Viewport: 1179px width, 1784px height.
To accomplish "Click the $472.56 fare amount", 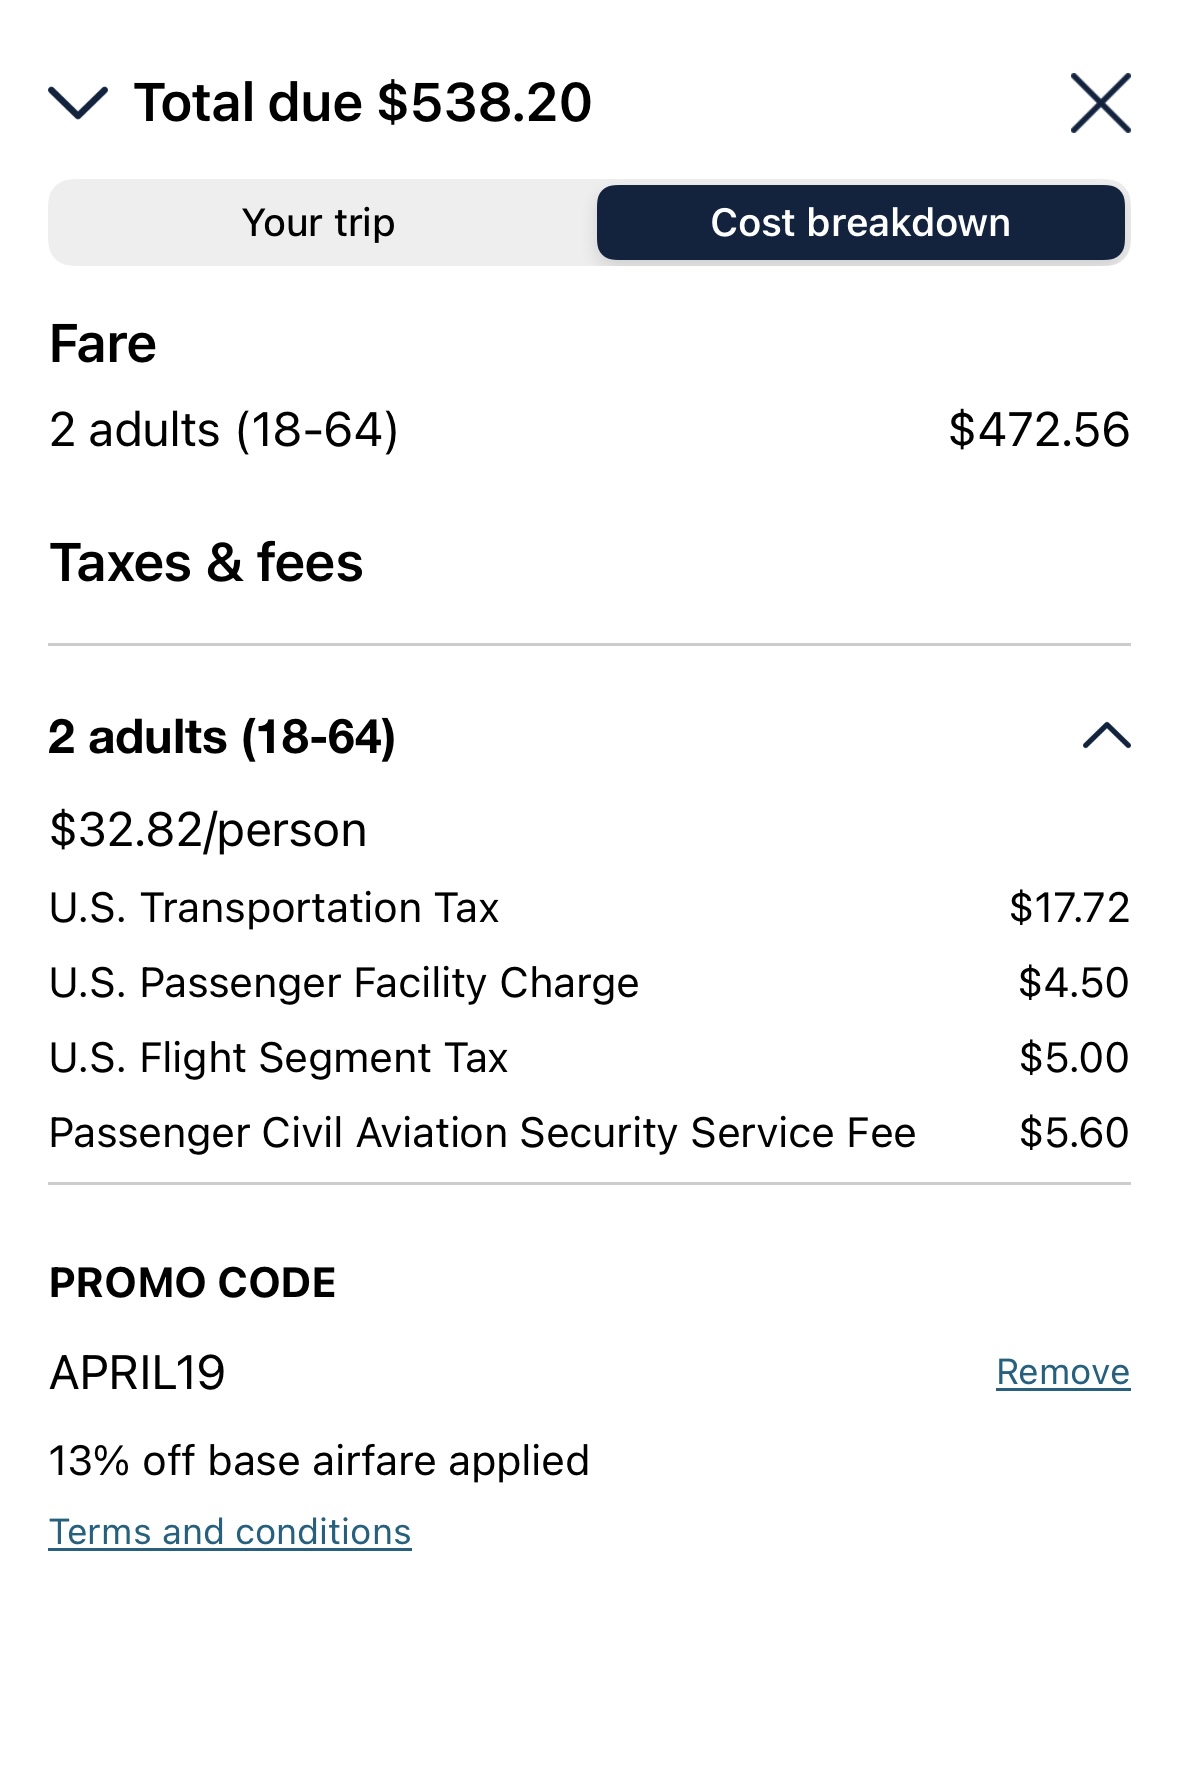I will 1038,430.
